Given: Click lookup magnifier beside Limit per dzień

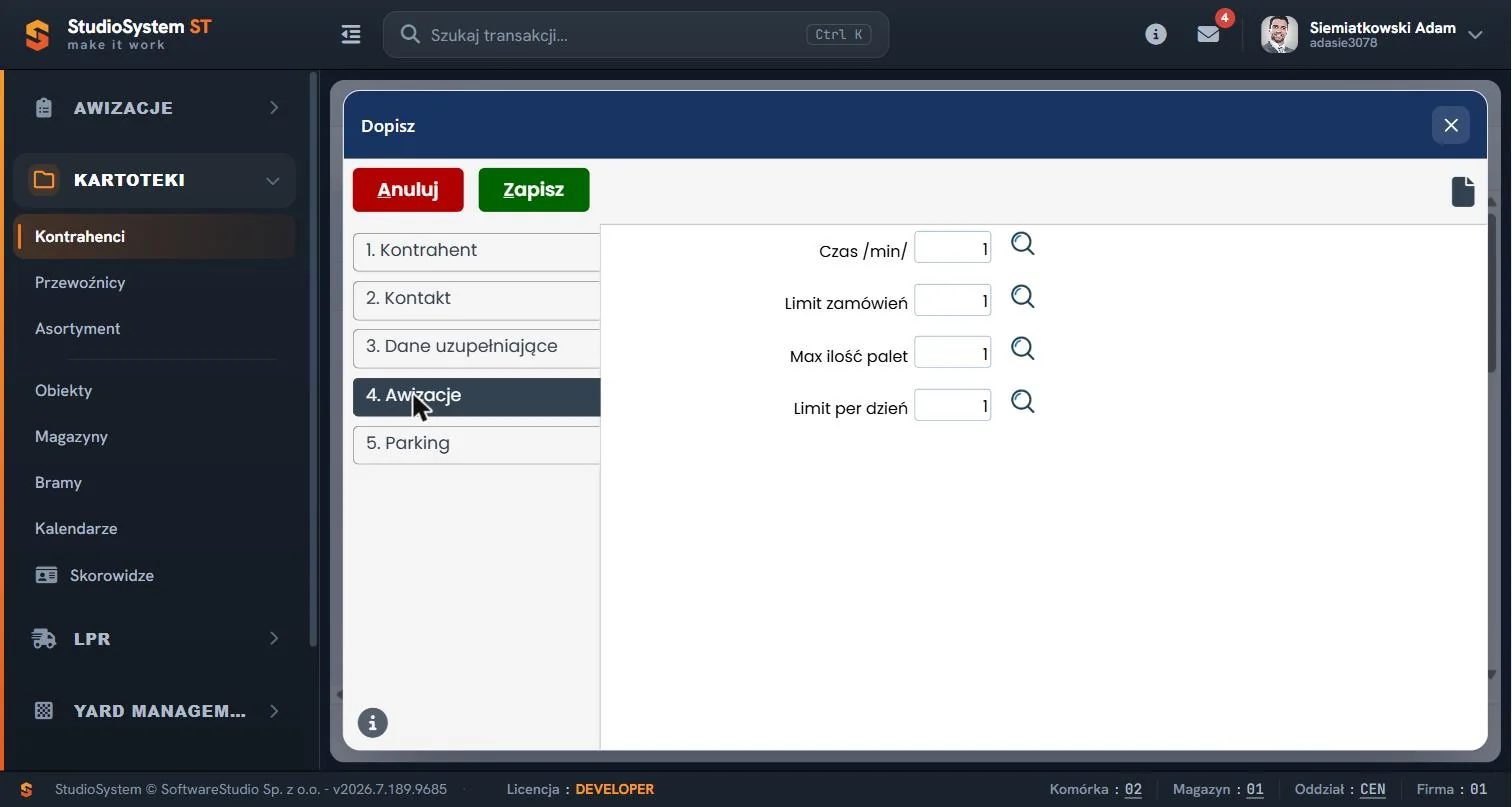Looking at the screenshot, I should [x=1022, y=402].
